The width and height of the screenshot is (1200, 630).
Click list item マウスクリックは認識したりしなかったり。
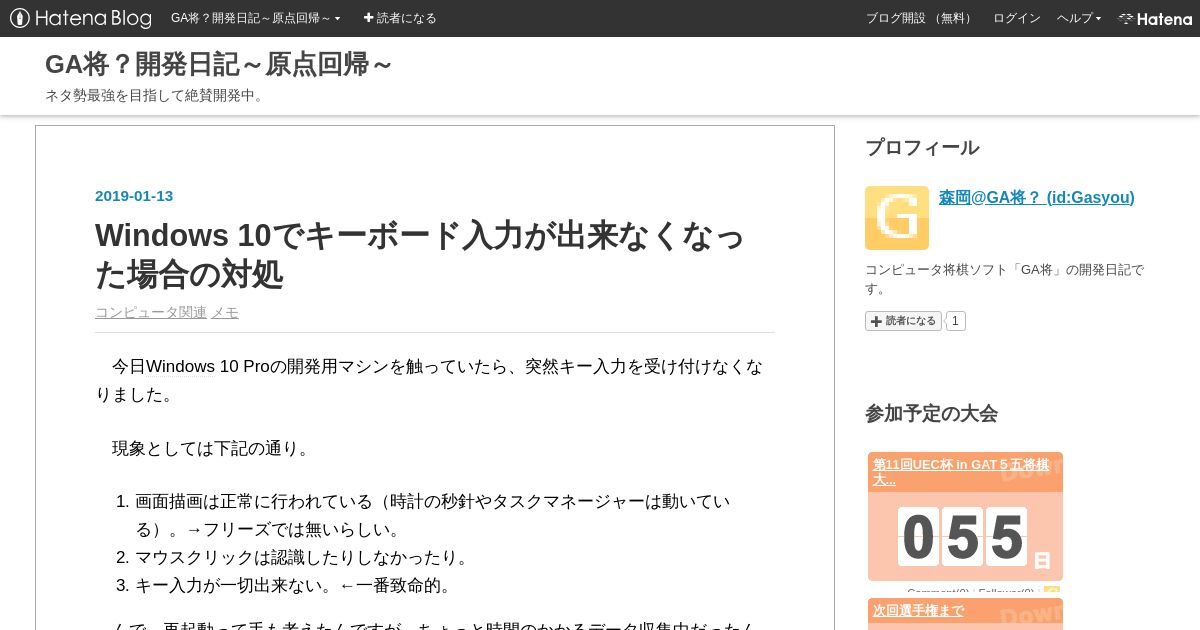304,557
